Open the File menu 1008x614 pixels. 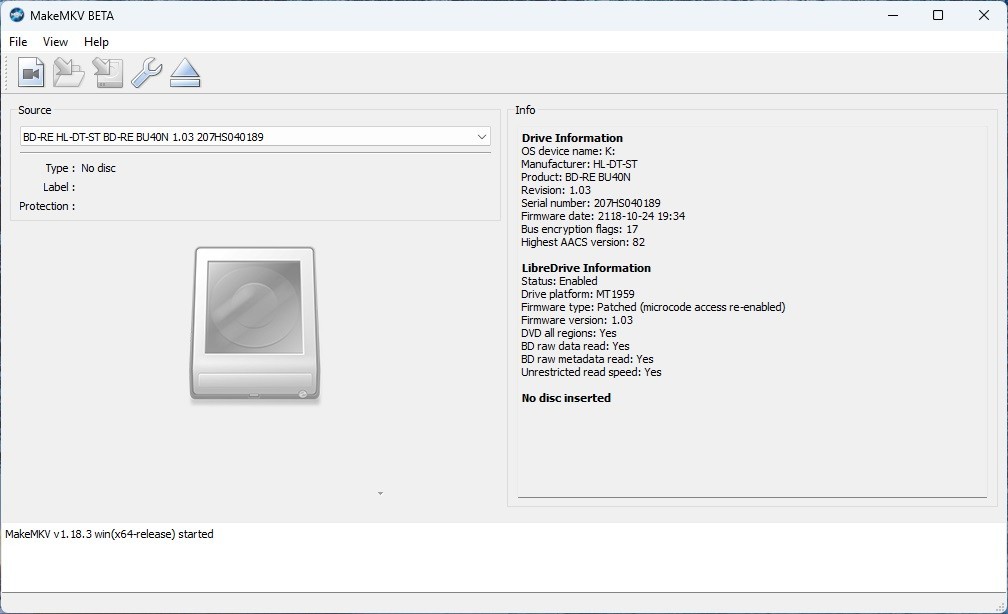click(x=17, y=42)
